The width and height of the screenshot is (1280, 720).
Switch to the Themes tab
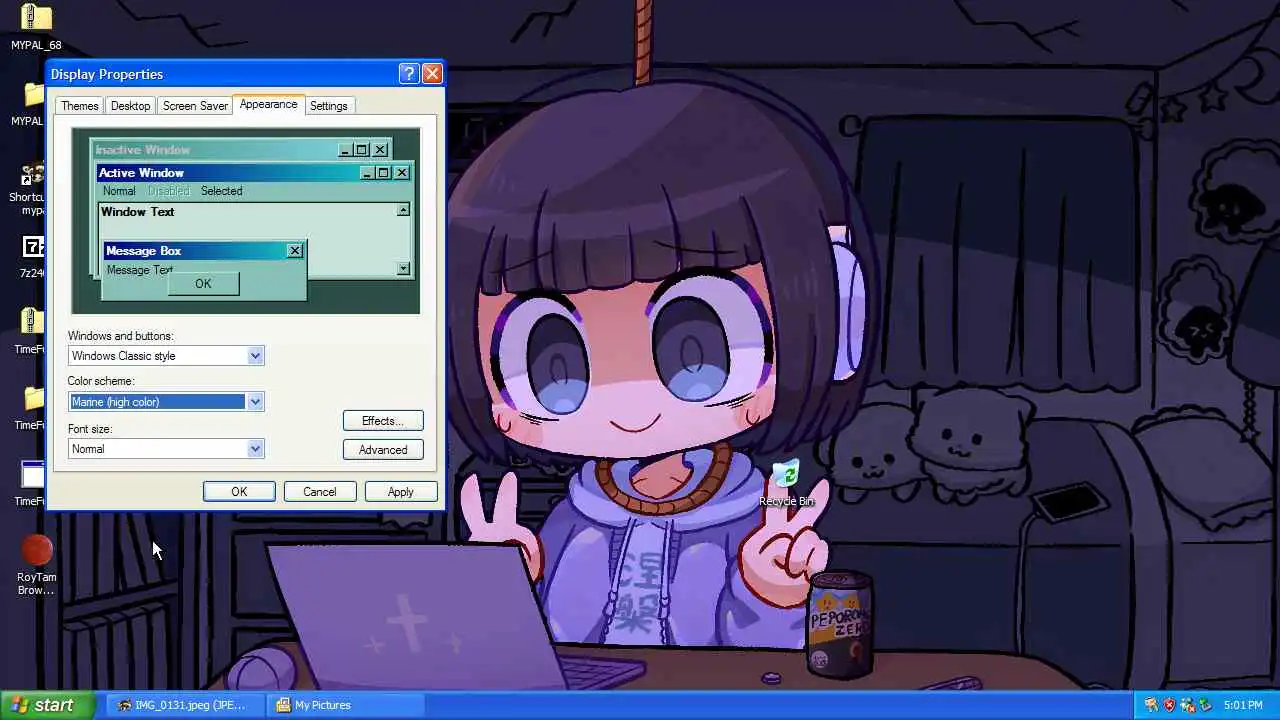[x=79, y=106]
